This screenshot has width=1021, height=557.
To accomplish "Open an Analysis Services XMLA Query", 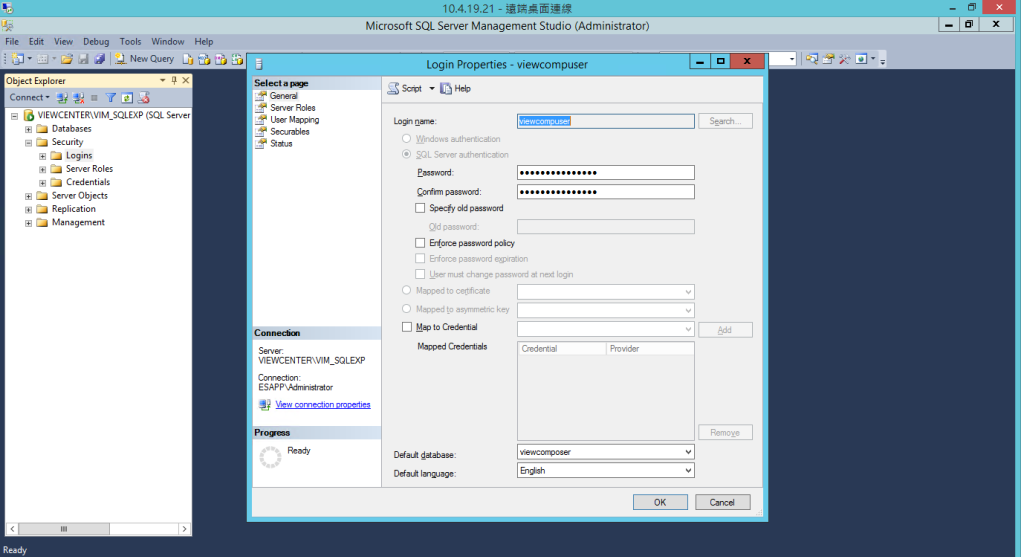I will 237,59.
